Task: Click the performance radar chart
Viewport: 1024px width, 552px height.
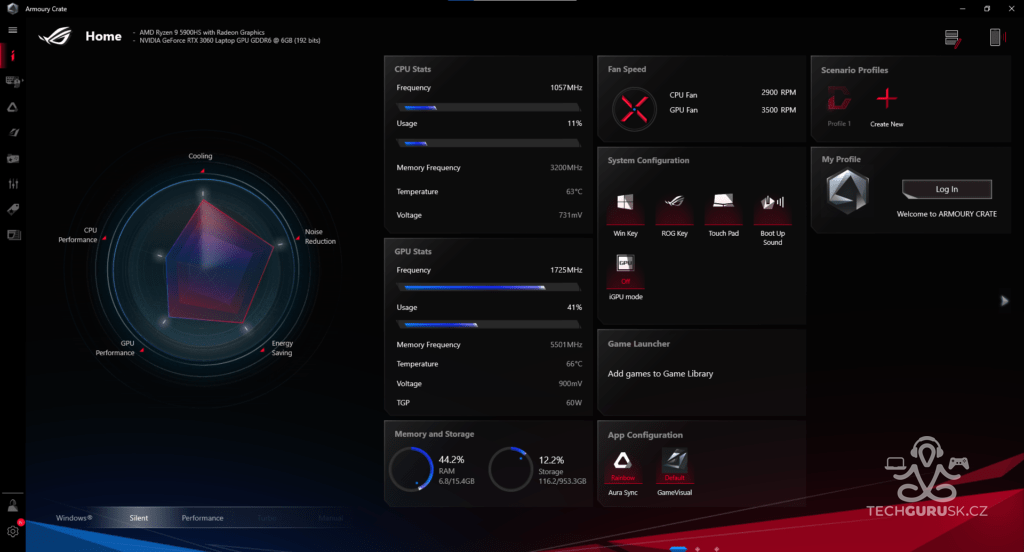Action: tap(204, 268)
